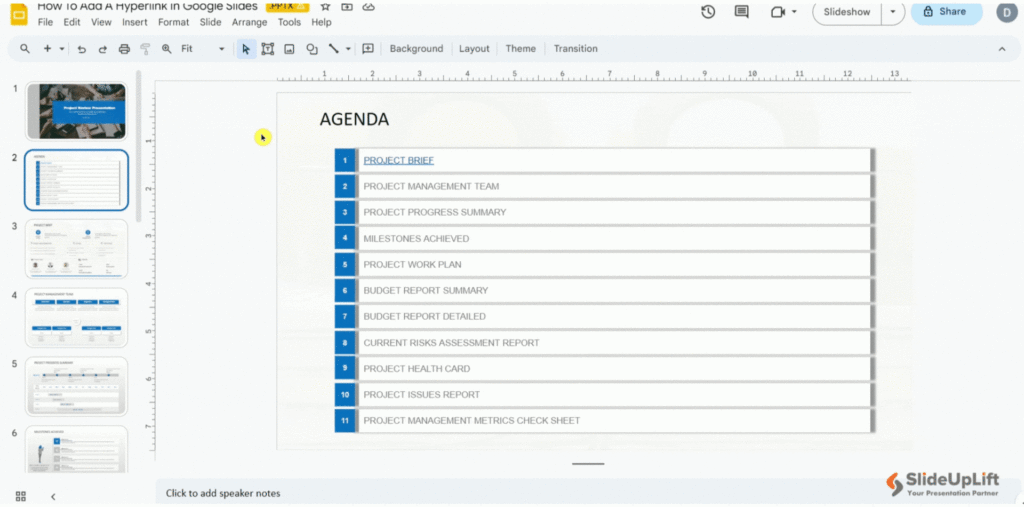Viewport: 1024px width, 507px height.
Task: Click the search menus magnifier icon
Action: pyautogui.click(x=25, y=48)
